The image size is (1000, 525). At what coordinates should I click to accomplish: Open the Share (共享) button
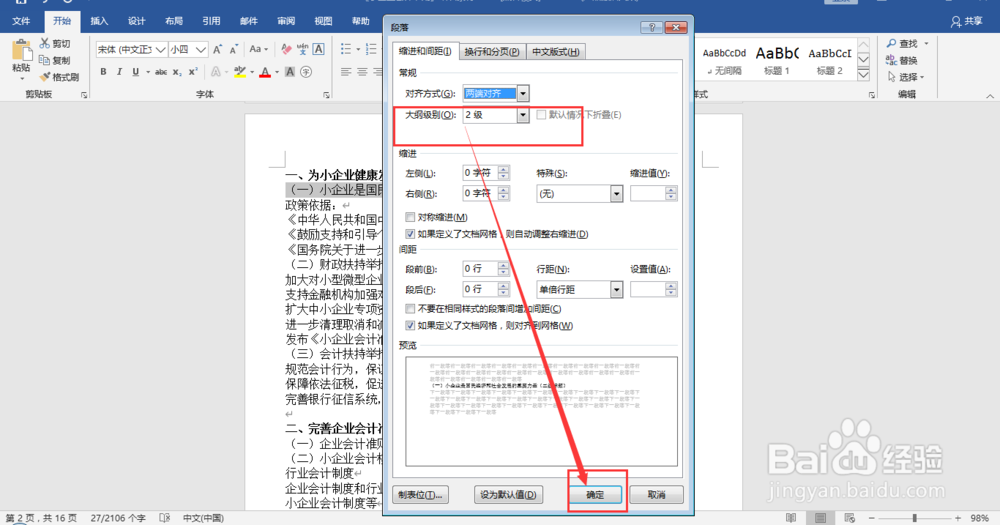tap(966, 21)
